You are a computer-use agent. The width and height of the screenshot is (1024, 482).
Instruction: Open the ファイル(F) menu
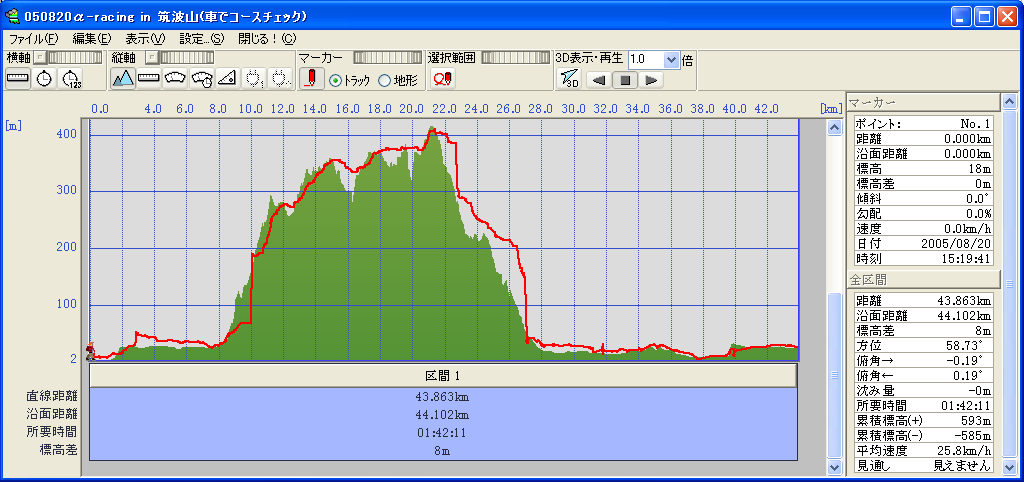click(33, 38)
